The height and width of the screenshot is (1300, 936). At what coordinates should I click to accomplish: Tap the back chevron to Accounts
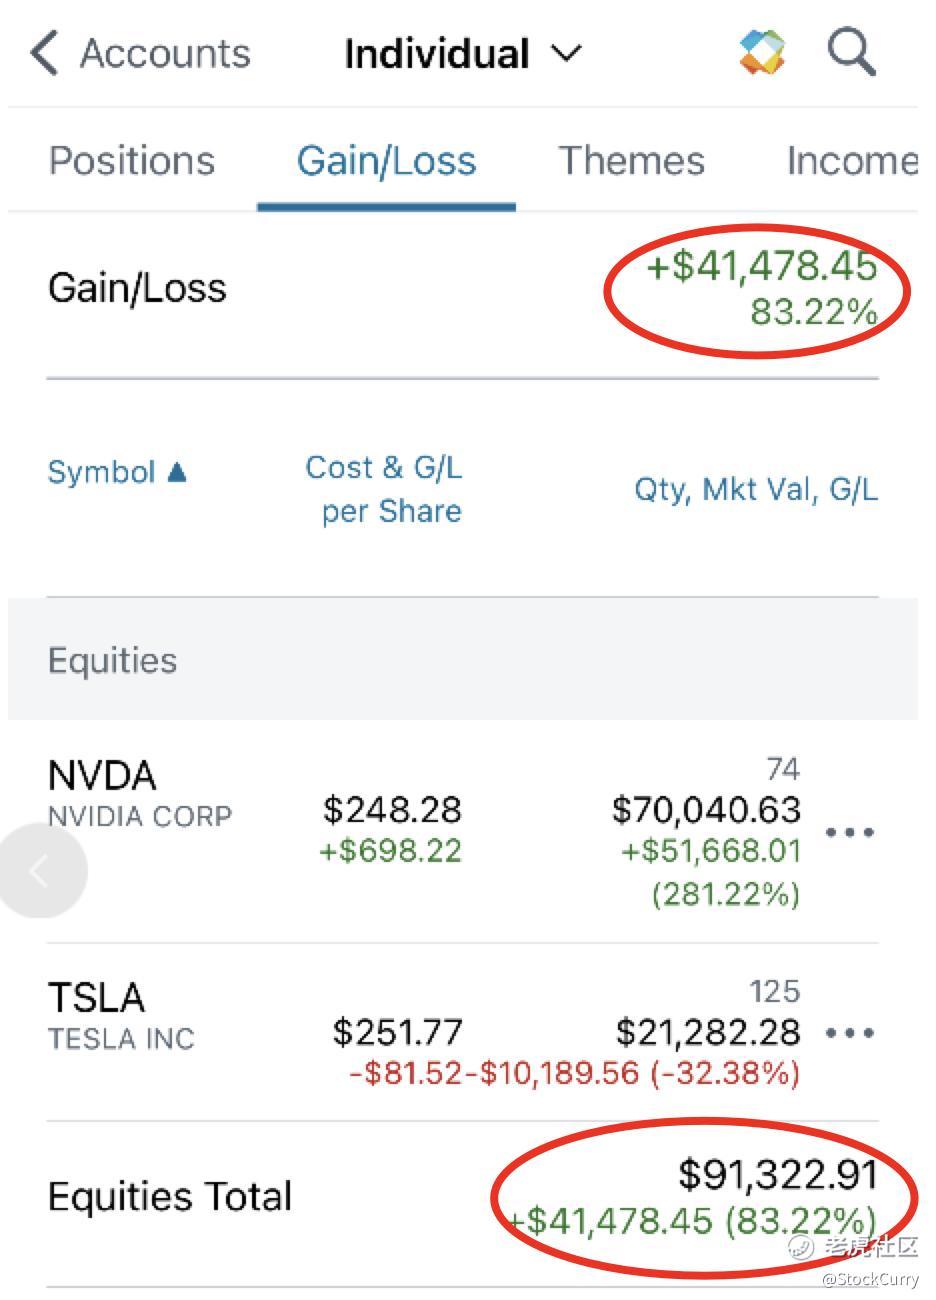[44, 53]
